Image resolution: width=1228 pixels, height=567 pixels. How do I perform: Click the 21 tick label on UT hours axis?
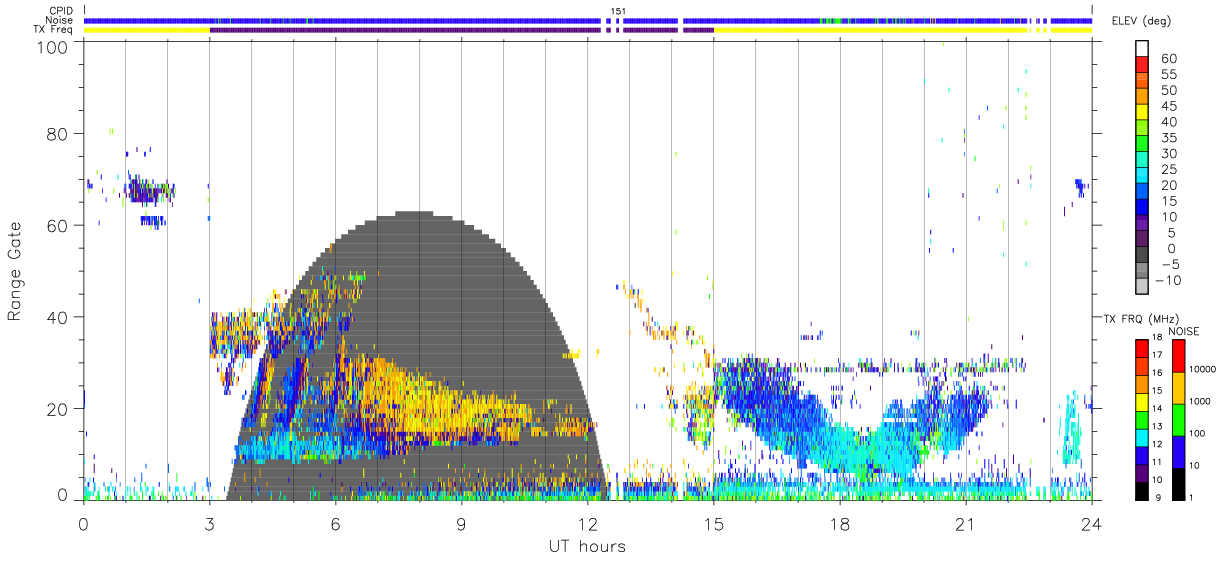click(965, 523)
